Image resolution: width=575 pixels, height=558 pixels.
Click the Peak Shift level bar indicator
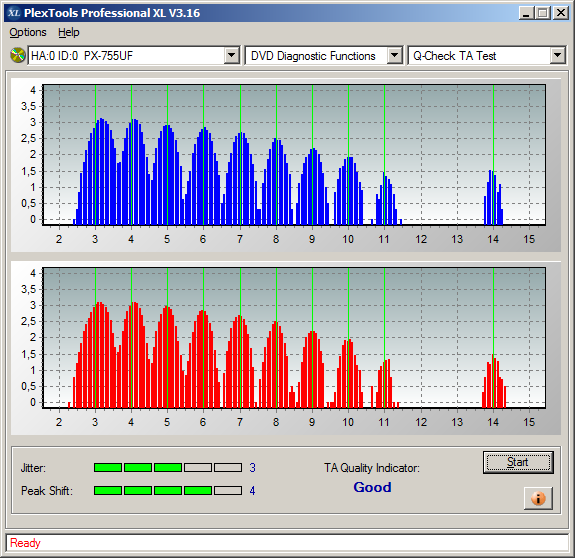[x=168, y=491]
